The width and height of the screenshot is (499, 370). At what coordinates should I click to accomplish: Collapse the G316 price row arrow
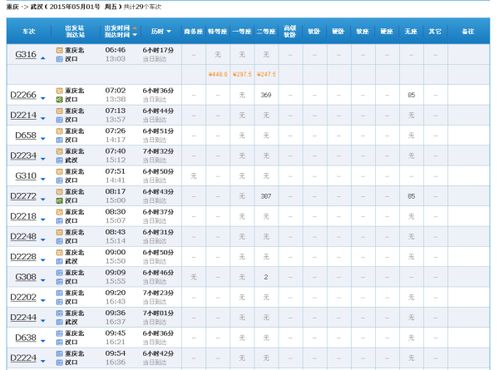pos(43,58)
